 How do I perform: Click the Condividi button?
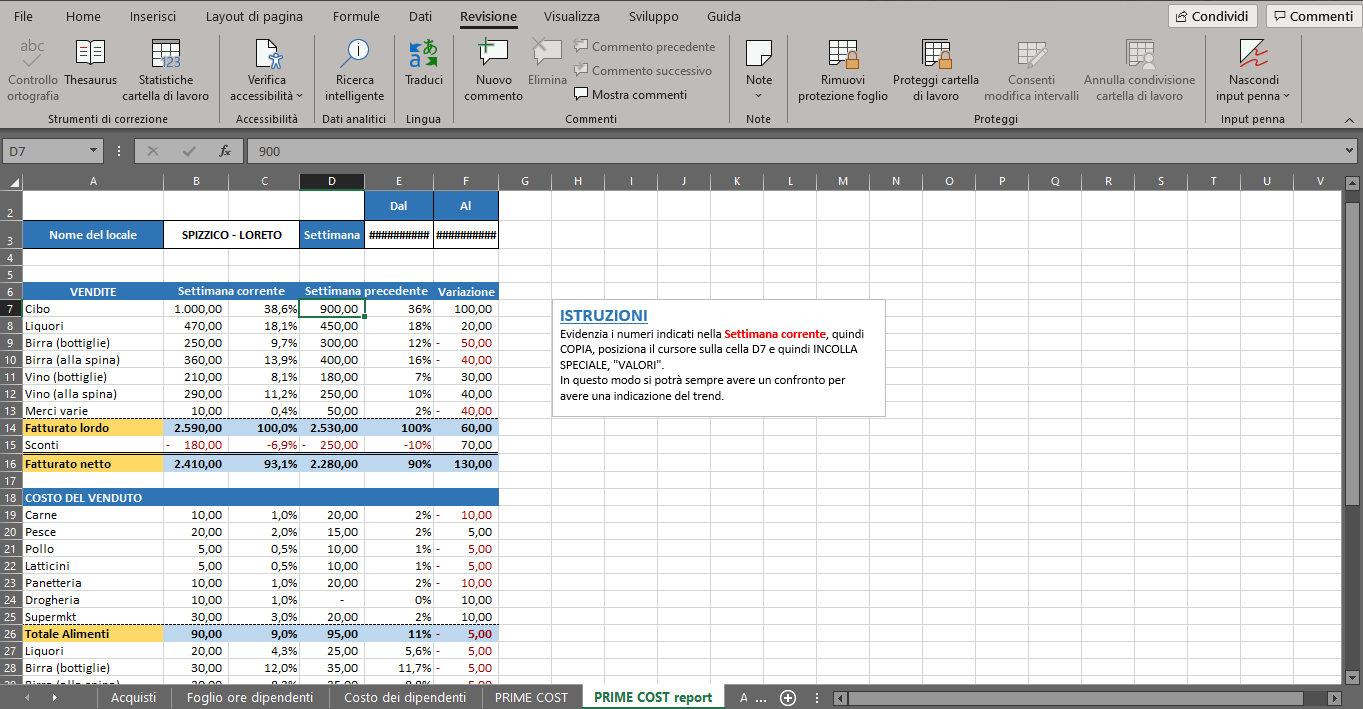pos(1213,16)
